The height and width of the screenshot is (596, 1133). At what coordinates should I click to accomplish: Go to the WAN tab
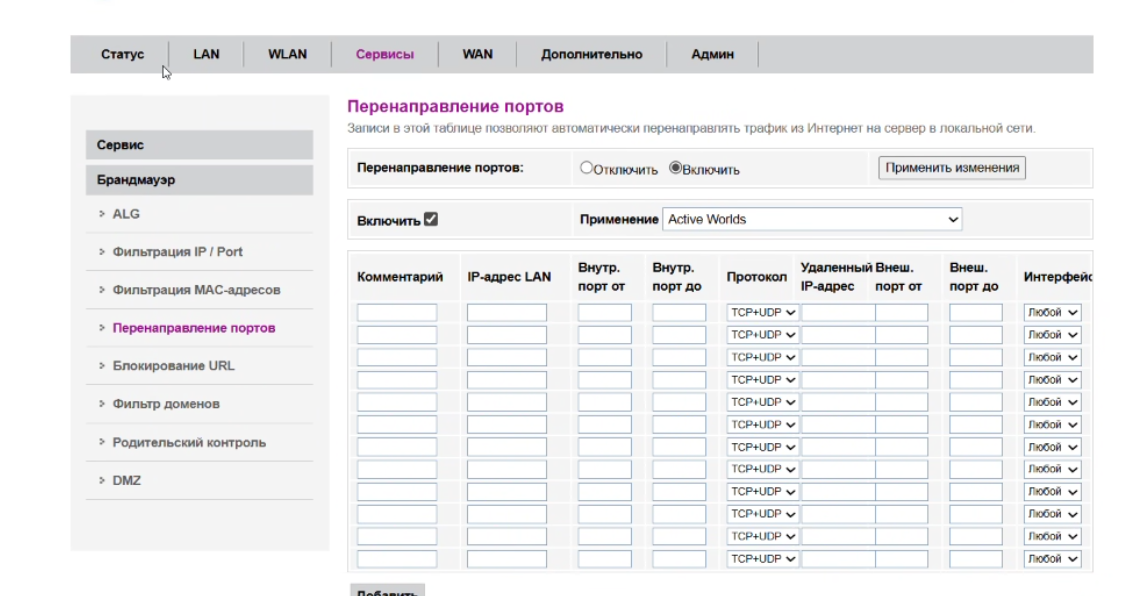coord(477,55)
